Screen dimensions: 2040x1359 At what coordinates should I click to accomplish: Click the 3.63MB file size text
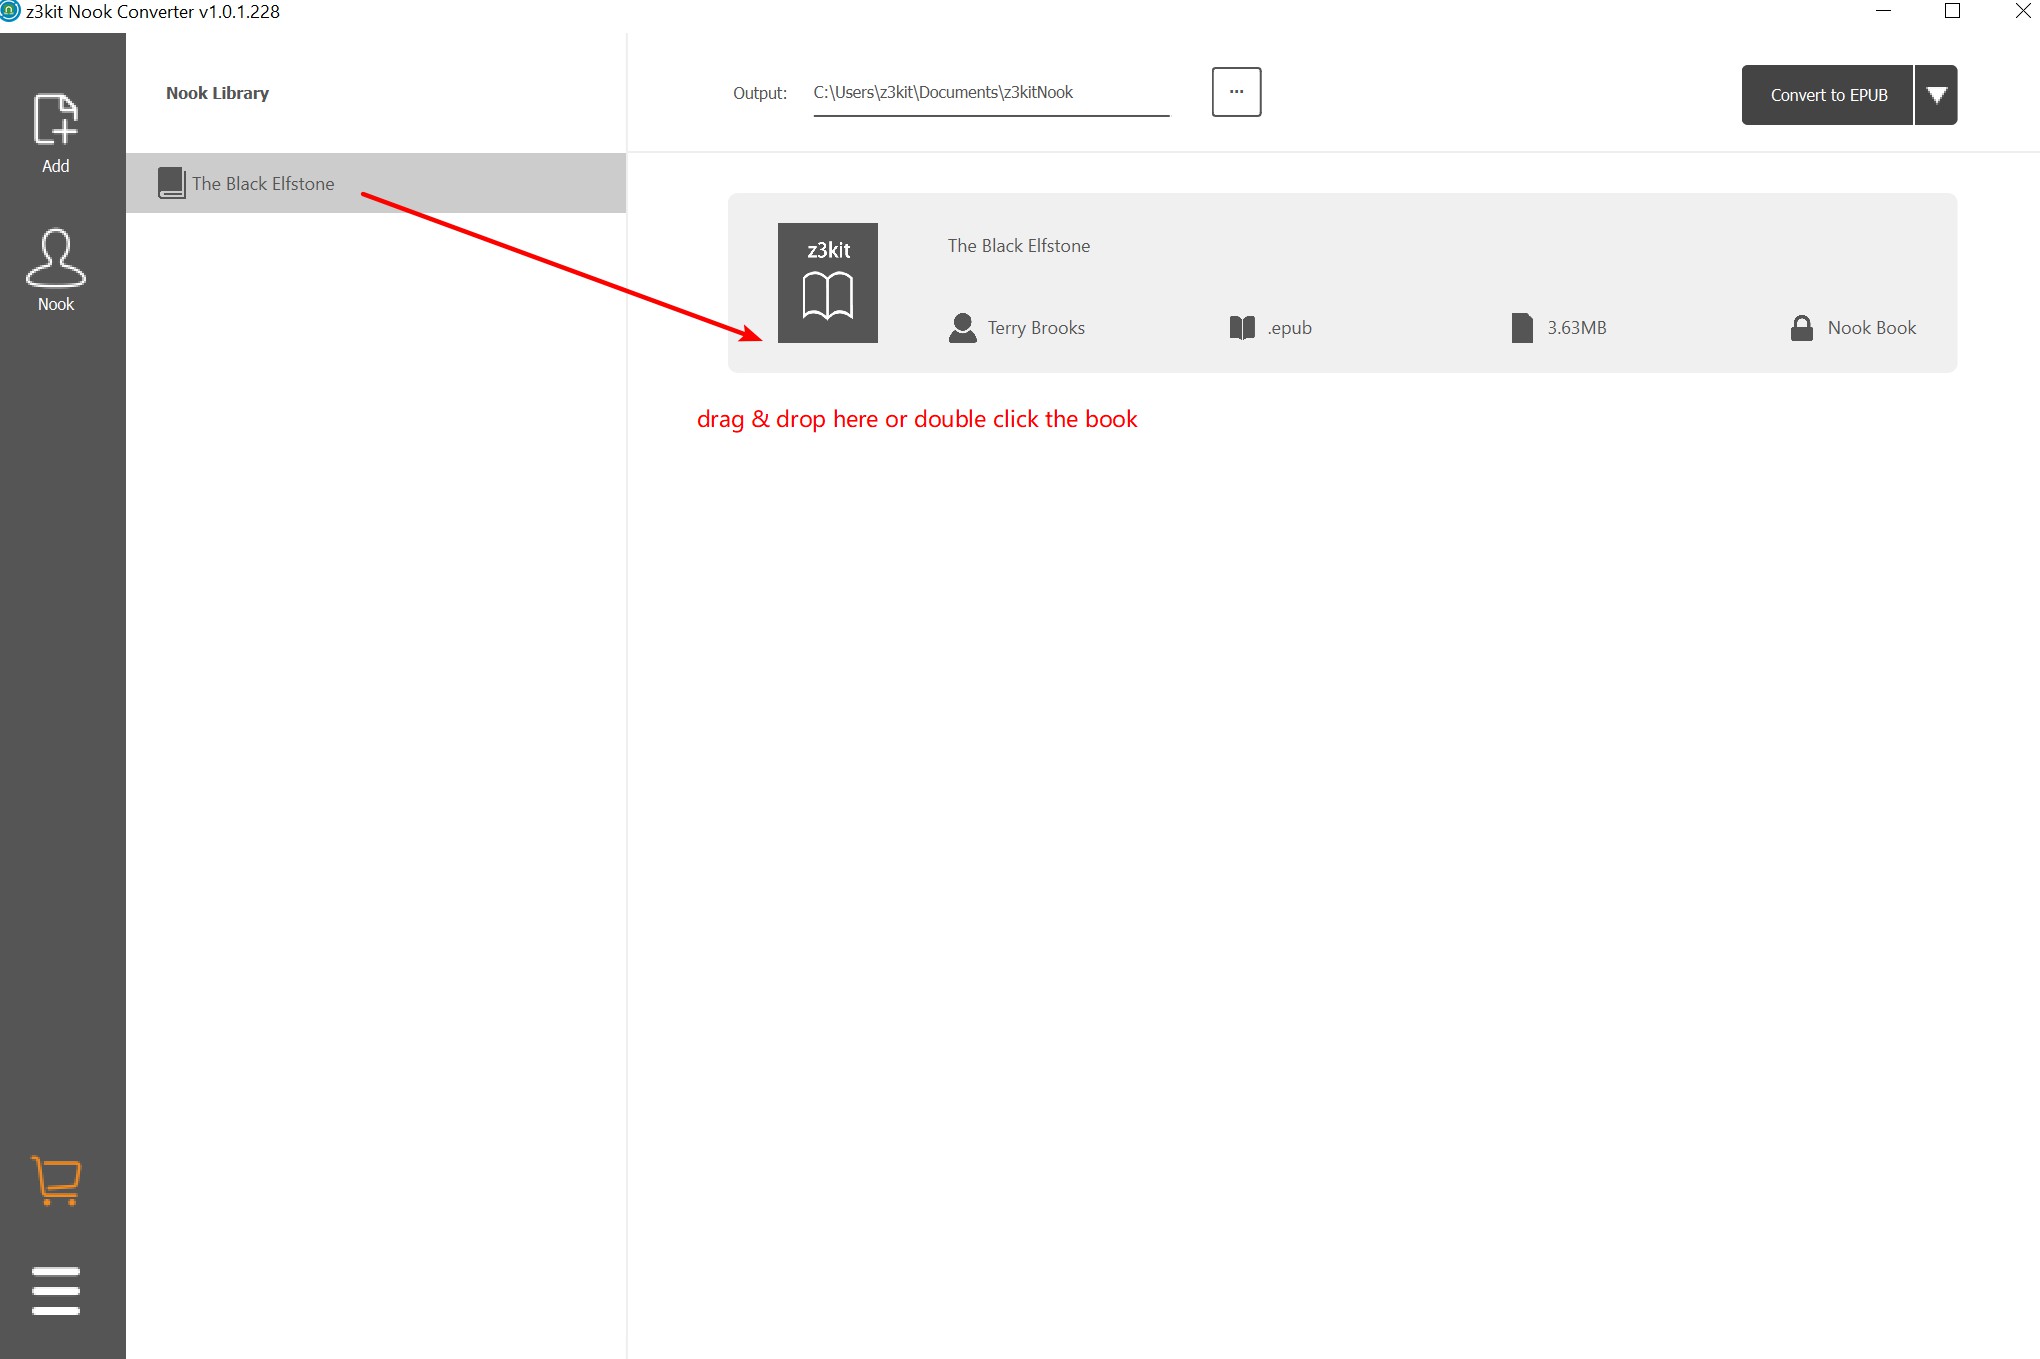tap(1577, 328)
